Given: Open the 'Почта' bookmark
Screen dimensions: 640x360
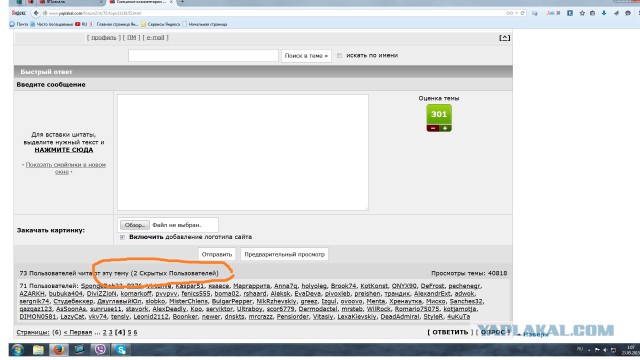Looking at the screenshot, I should (19, 24).
